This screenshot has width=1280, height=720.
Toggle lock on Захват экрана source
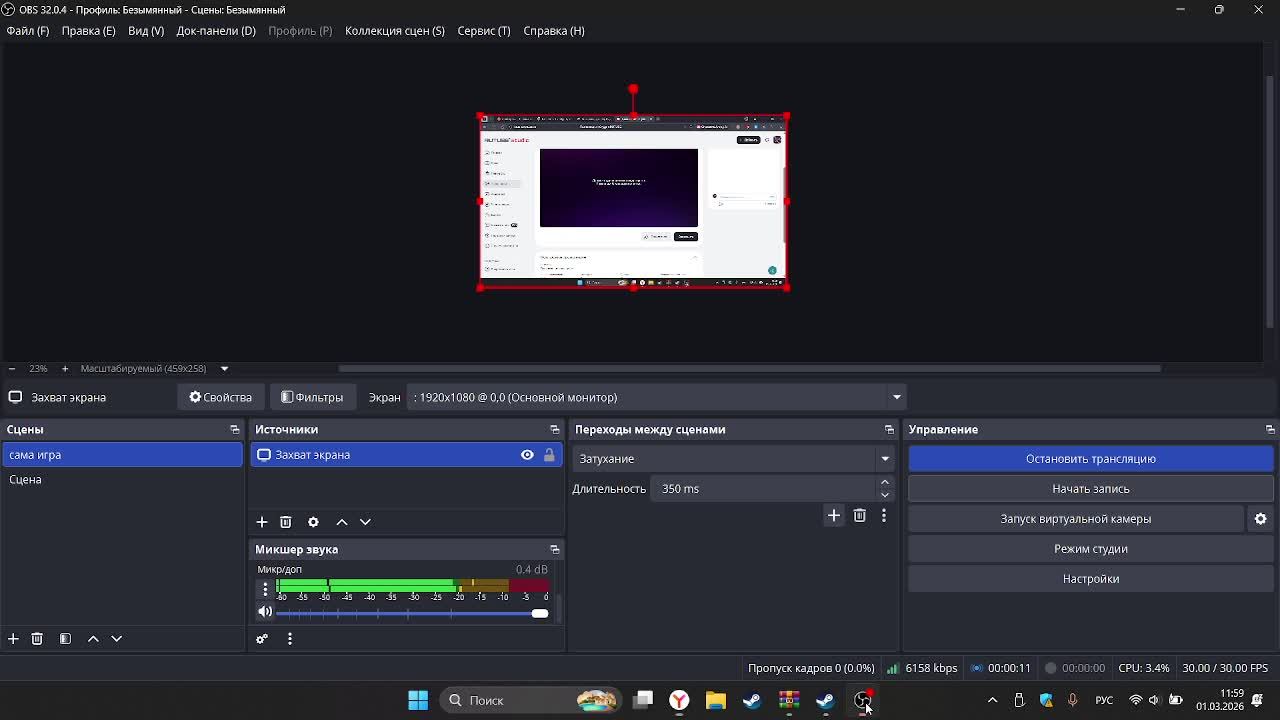click(549, 455)
